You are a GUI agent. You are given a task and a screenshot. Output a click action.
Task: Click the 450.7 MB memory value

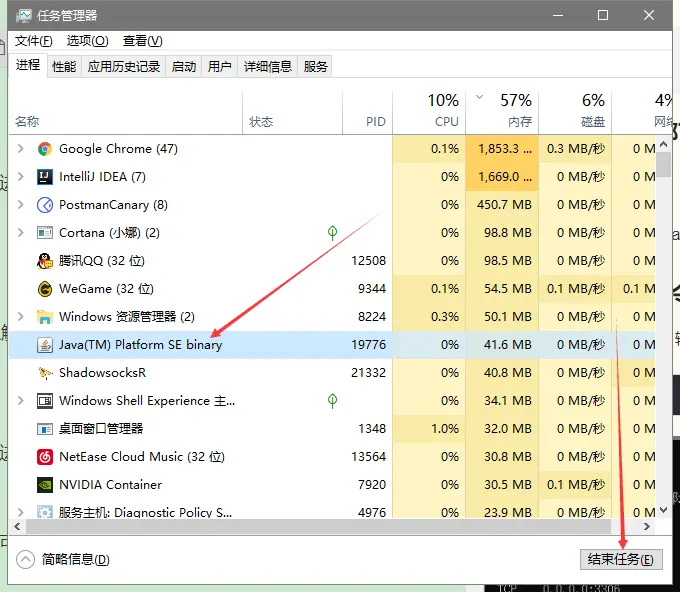click(x=504, y=205)
